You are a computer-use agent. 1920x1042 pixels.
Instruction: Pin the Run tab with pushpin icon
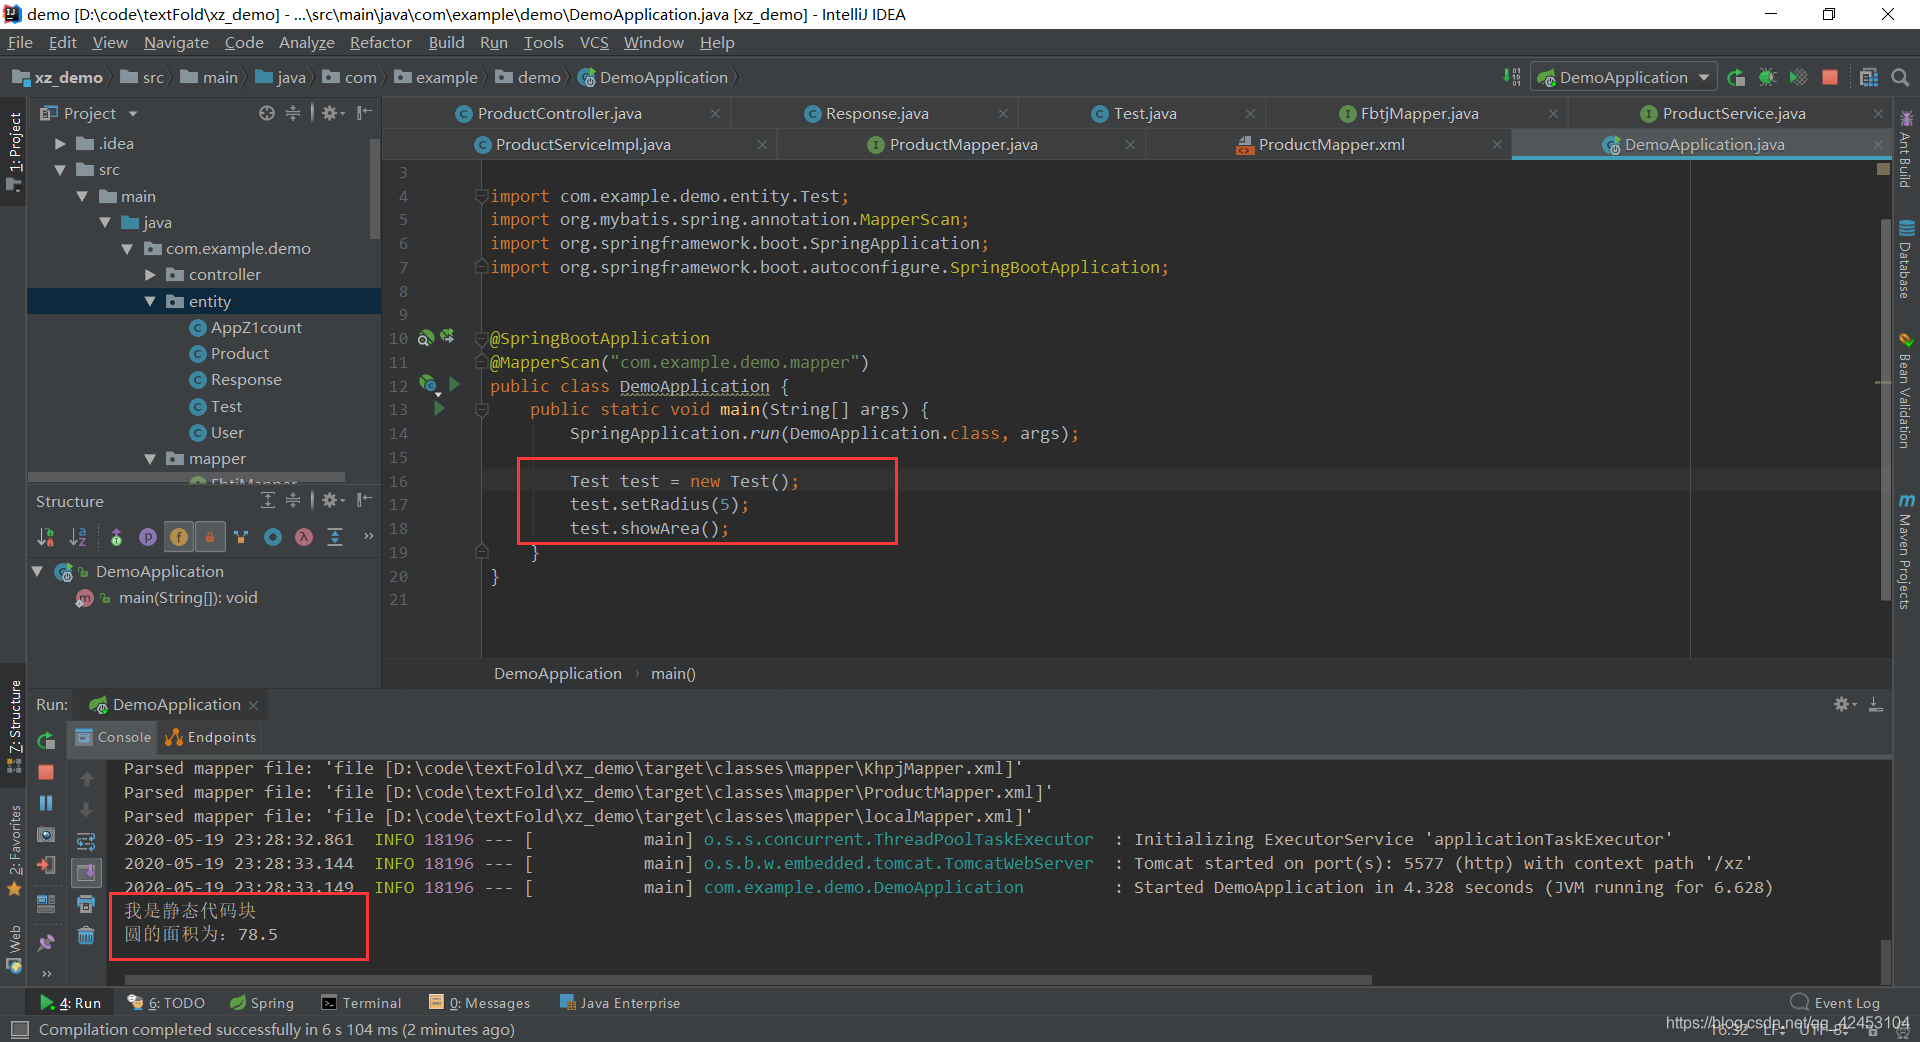(x=46, y=942)
